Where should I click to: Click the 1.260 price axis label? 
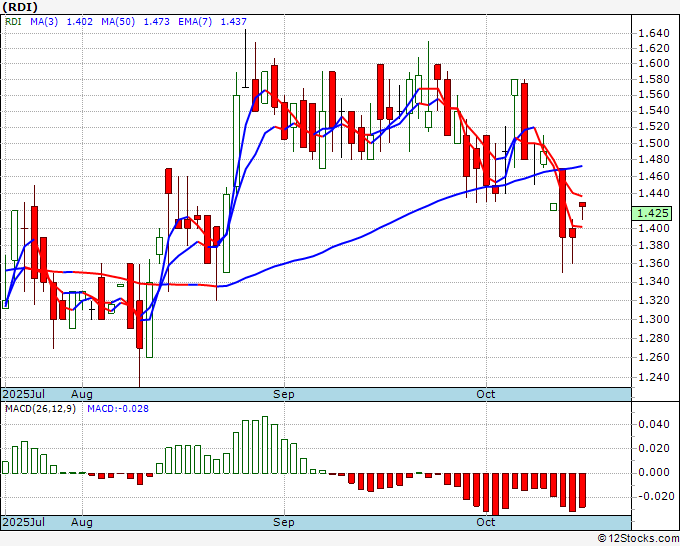pyautogui.click(x=654, y=357)
